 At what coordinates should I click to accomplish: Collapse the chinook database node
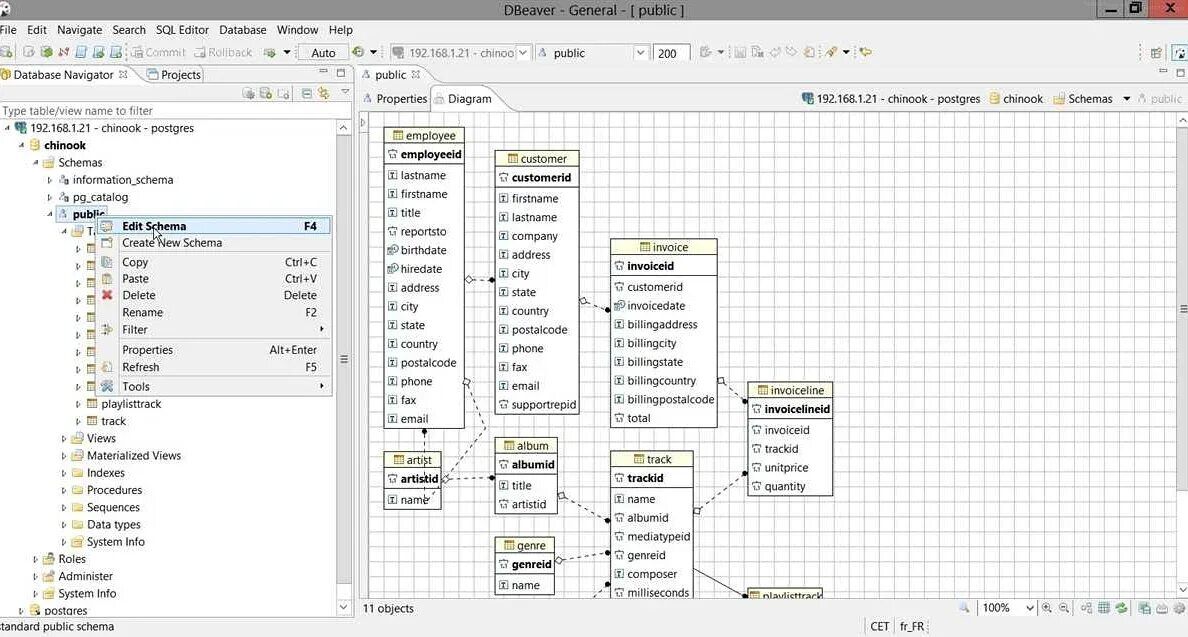pyautogui.click(x=21, y=145)
